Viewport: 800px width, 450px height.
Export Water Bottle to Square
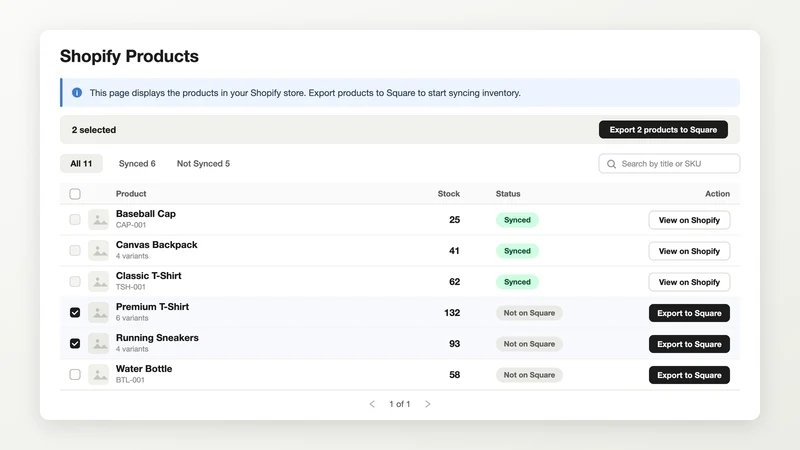point(689,375)
